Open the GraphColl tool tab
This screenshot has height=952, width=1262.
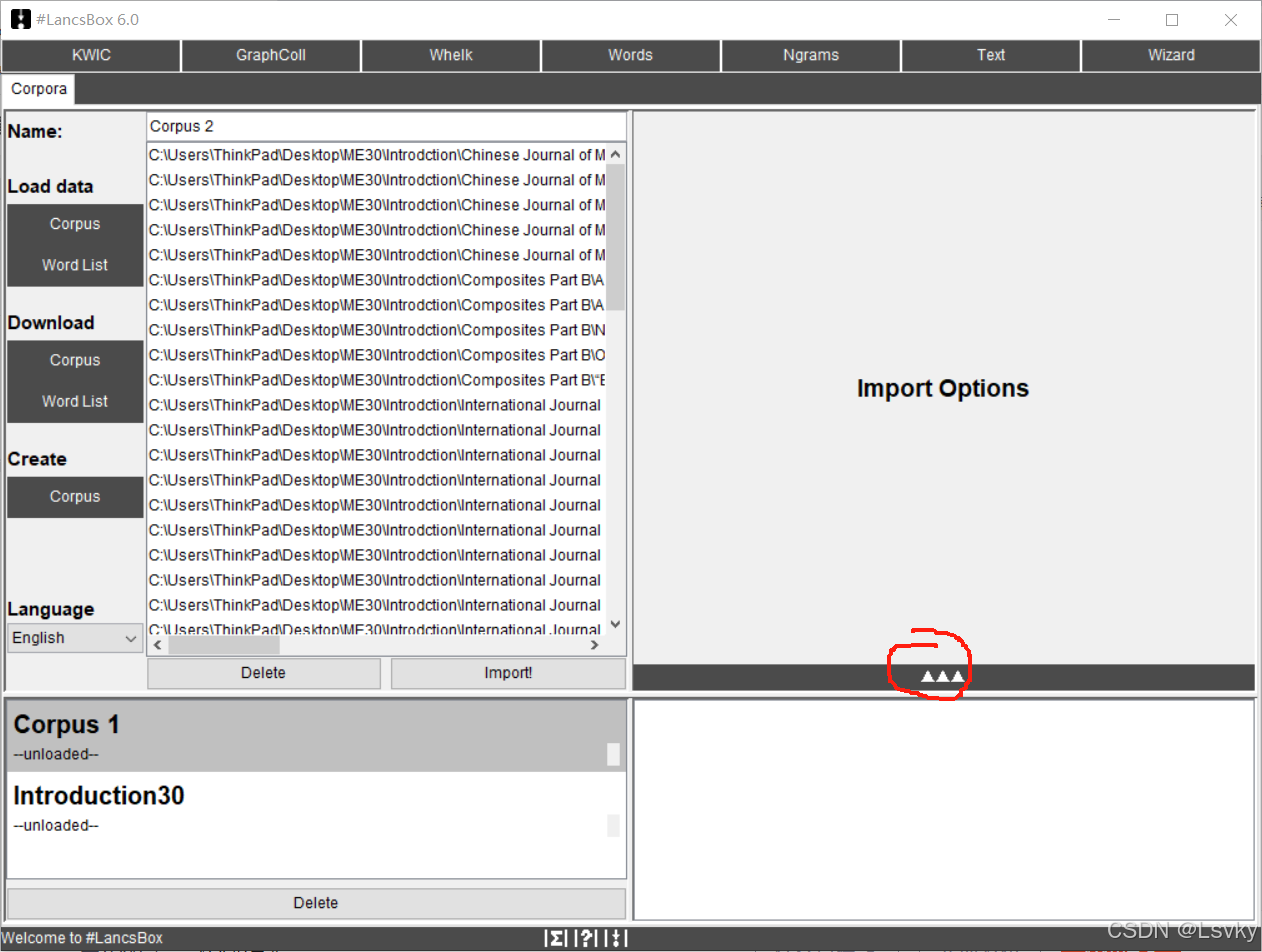(x=271, y=55)
